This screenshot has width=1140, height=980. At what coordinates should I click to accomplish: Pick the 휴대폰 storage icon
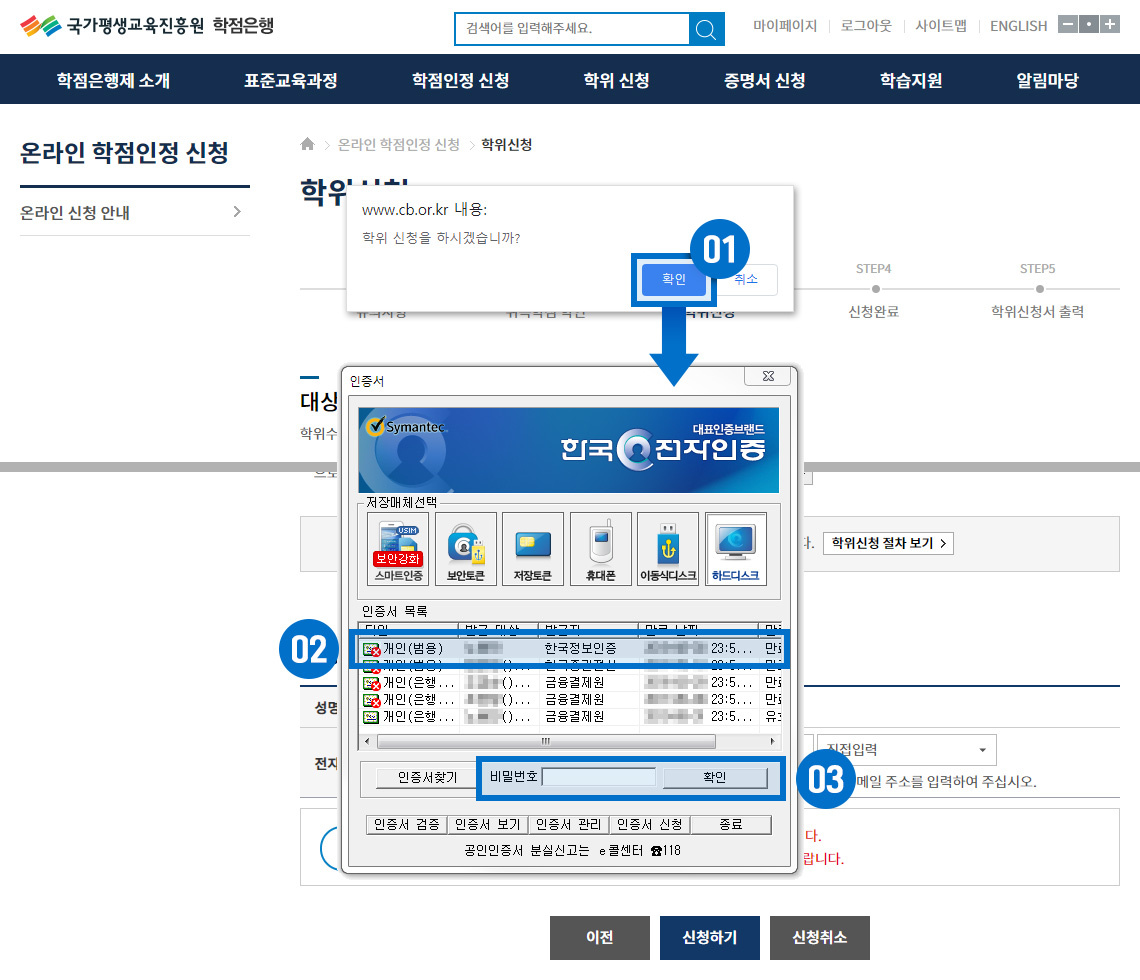600,548
